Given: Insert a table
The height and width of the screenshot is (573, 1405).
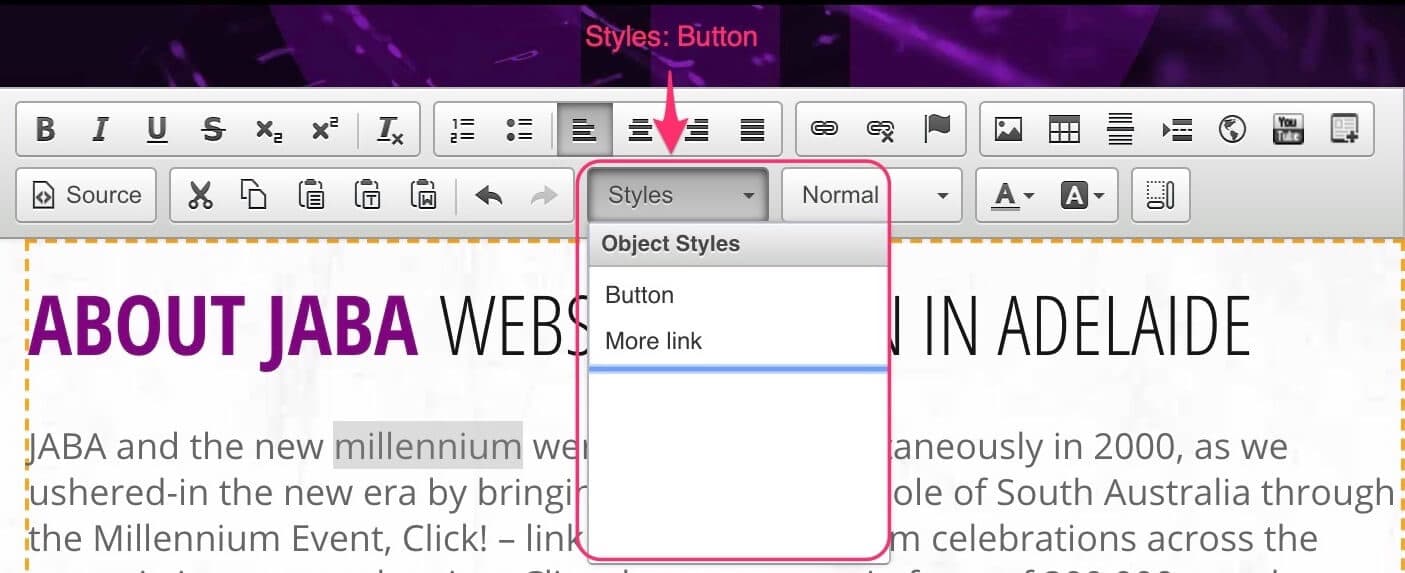Looking at the screenshot, I should 1064,129.
